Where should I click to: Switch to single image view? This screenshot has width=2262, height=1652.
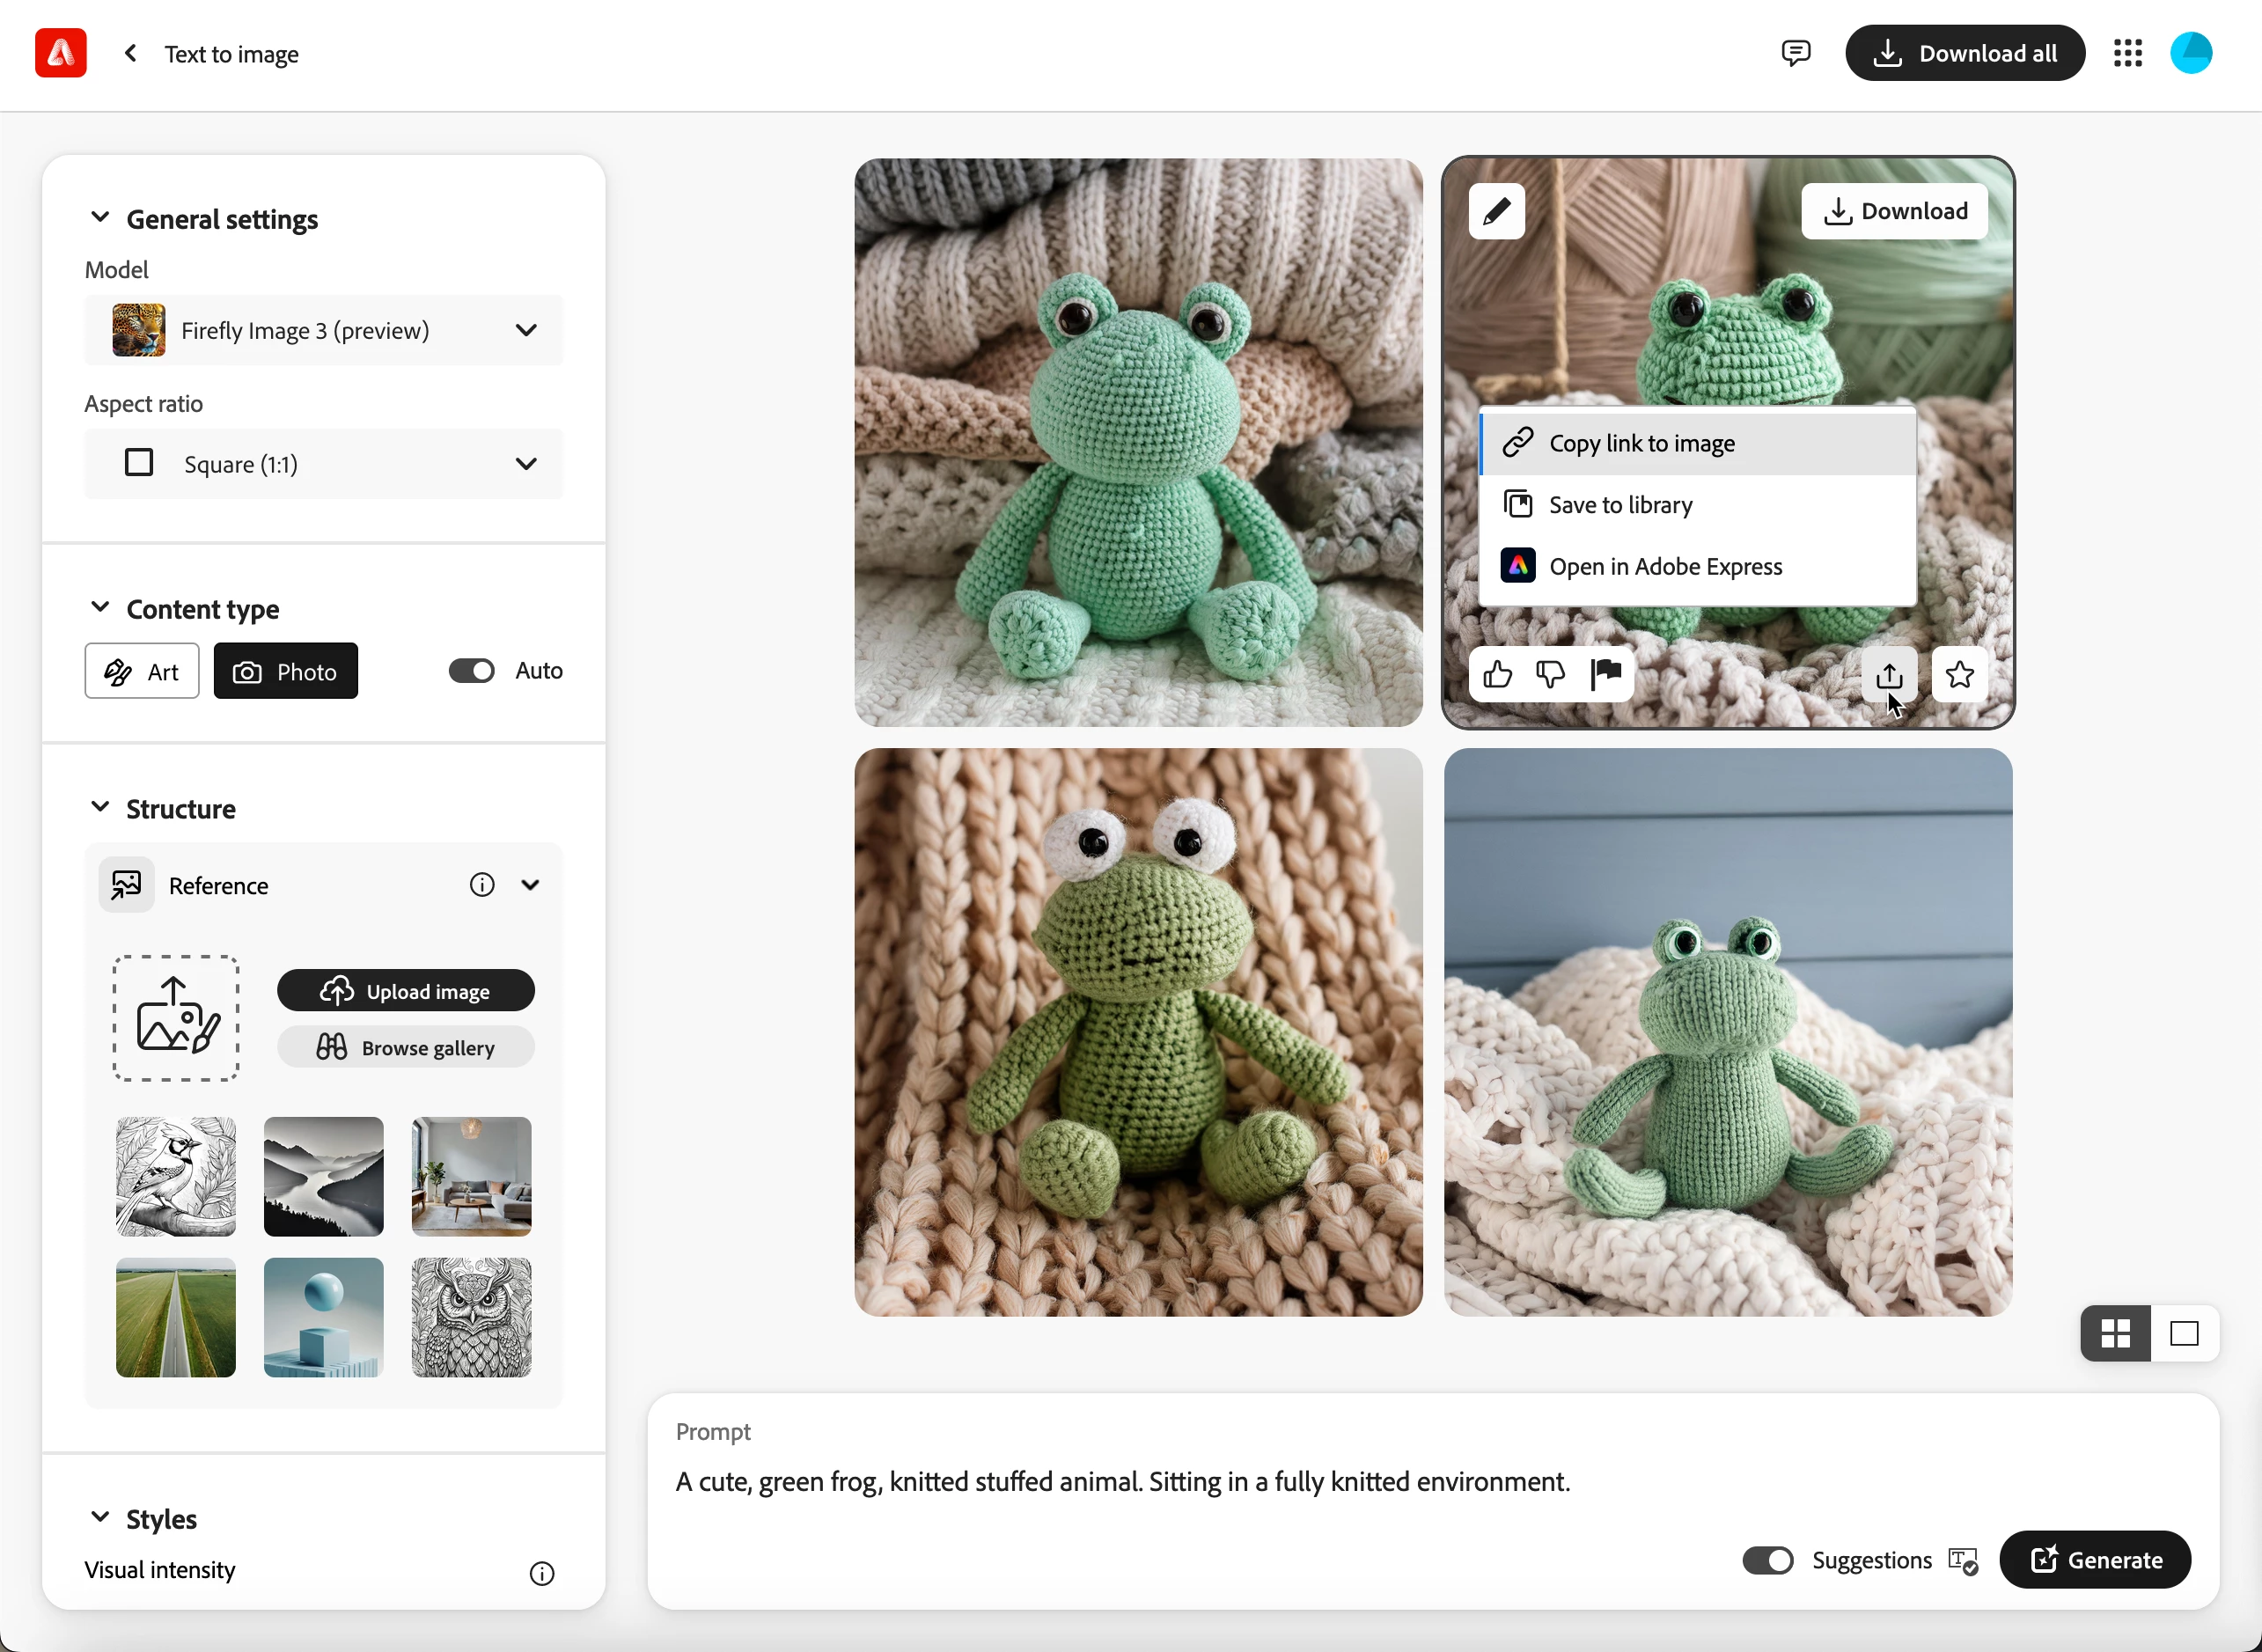coord(2184,1333)
